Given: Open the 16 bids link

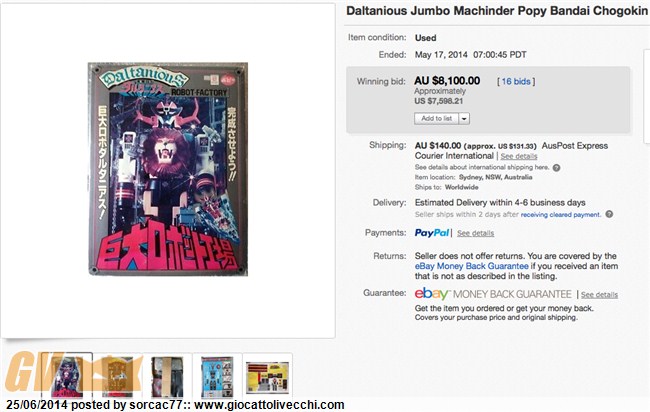Looking at the screenshot, I should (516, 82).
